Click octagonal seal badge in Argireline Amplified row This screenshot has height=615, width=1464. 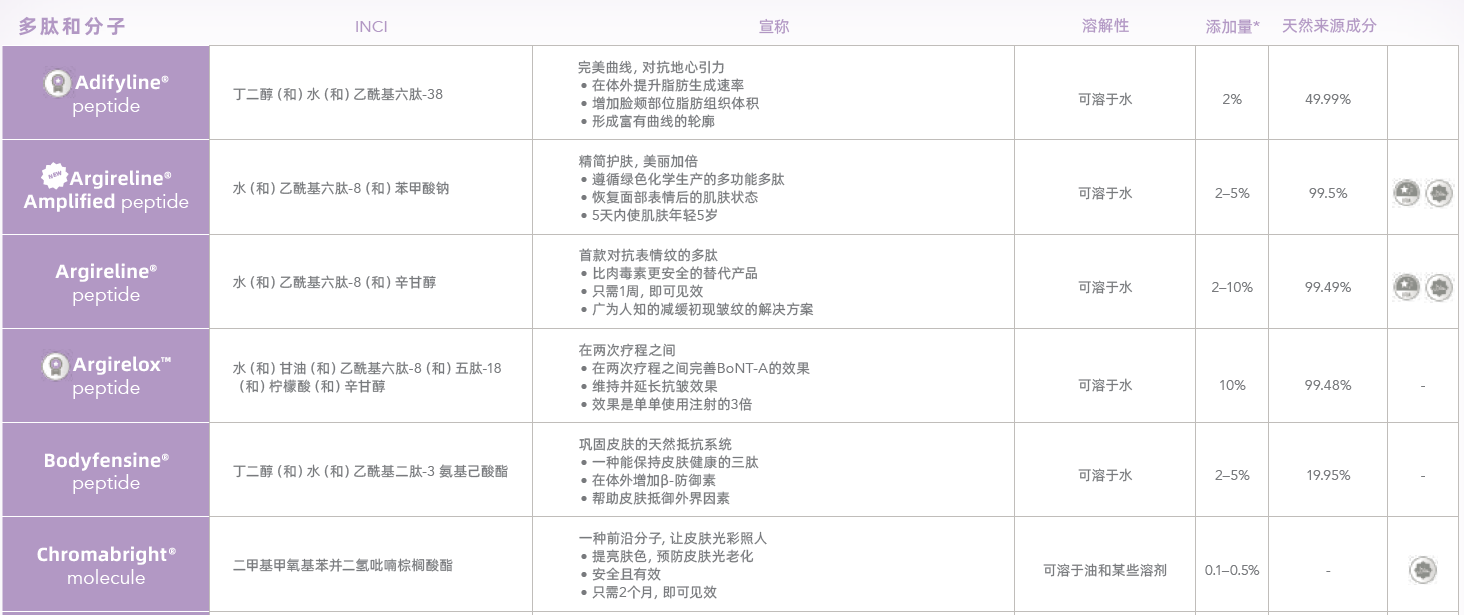click(x=1439, y=193)
